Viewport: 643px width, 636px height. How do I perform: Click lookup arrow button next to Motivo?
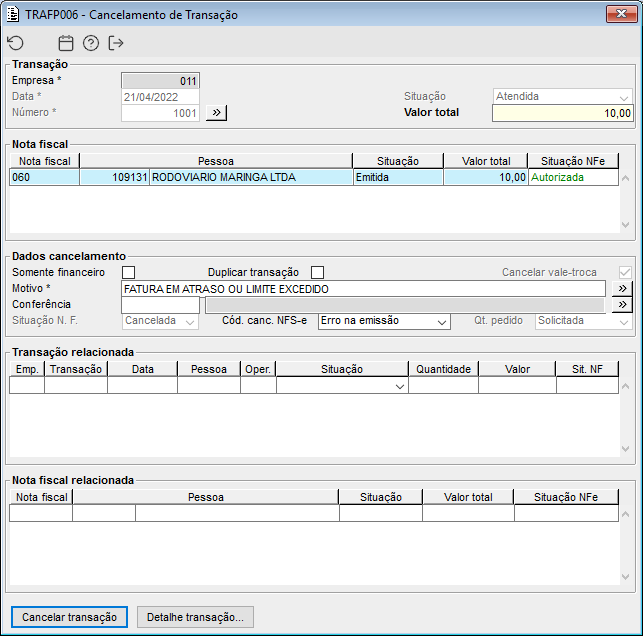pyautogui.click(x=622, y=289)
